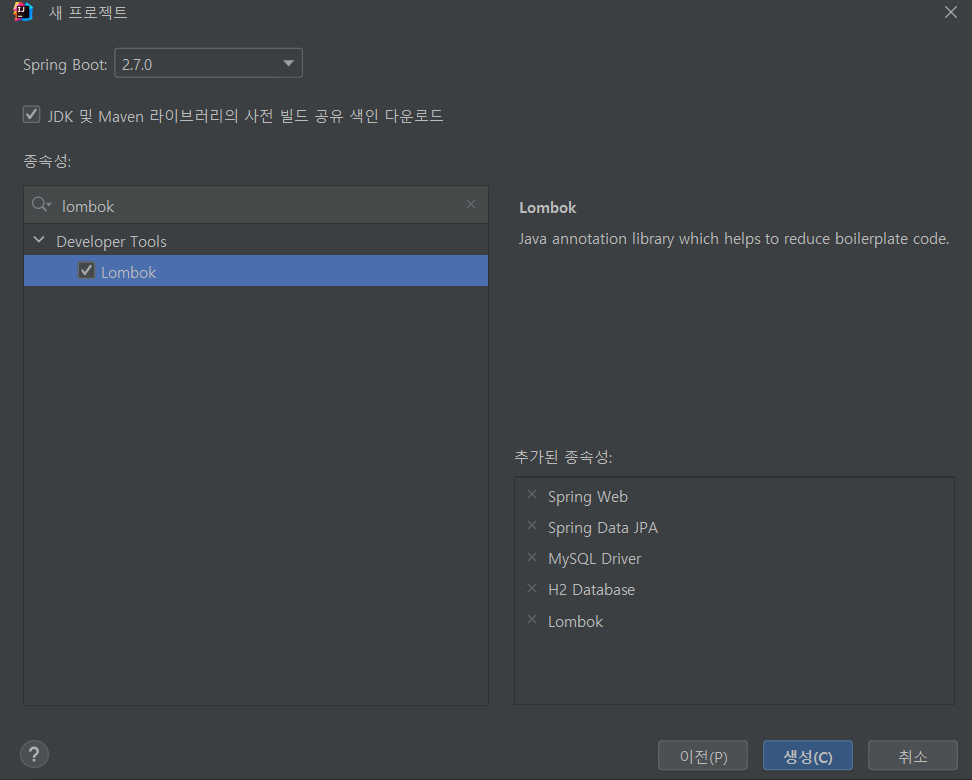Uncheck the Lombok dependency checkbox
Viewport: 972px width, 780px height.
(x=86, y=270)
